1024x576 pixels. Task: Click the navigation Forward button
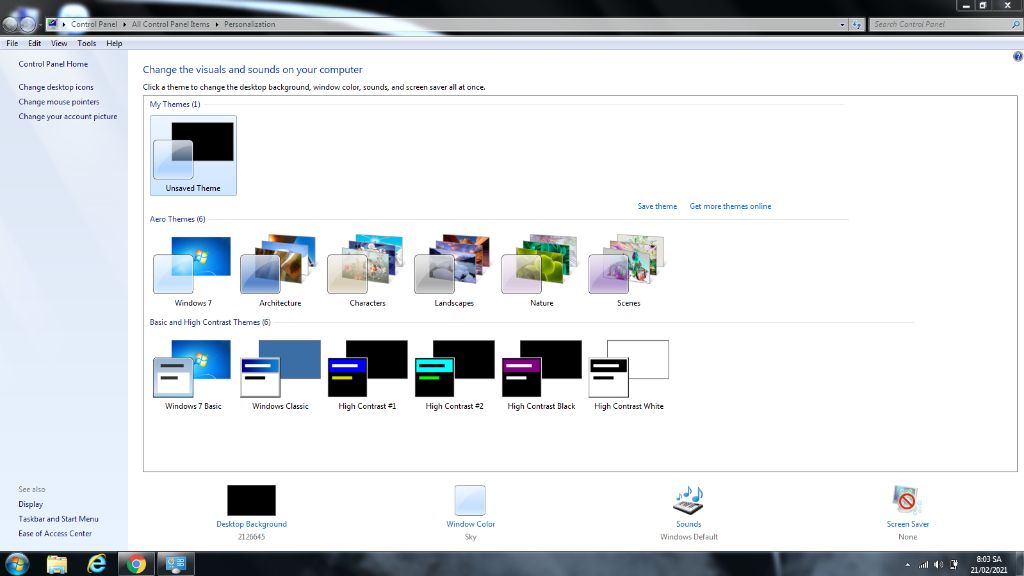pos(28,25)
